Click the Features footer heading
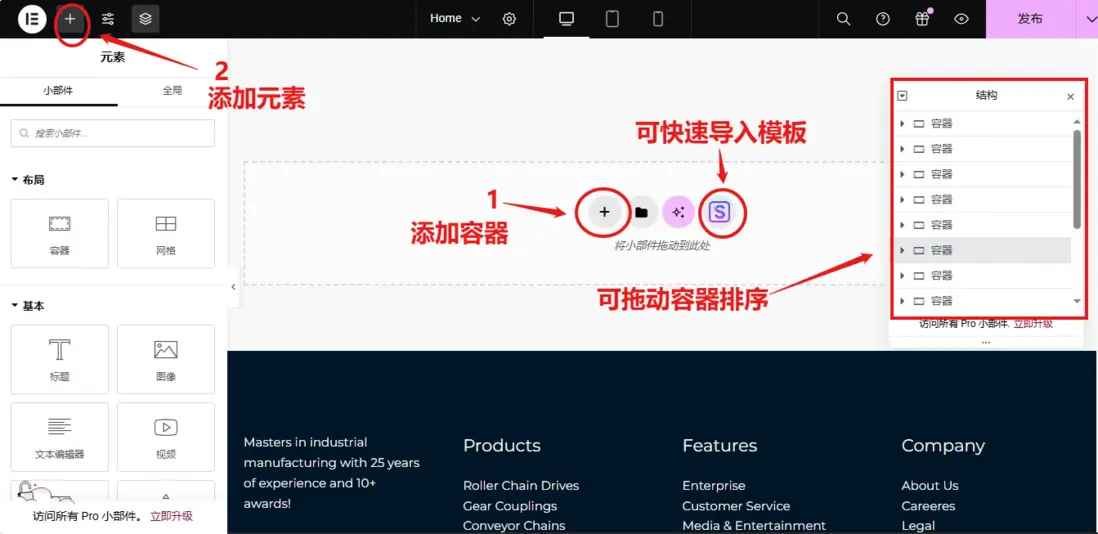This screenshot has height=534, width=1098. coord(719,445)
